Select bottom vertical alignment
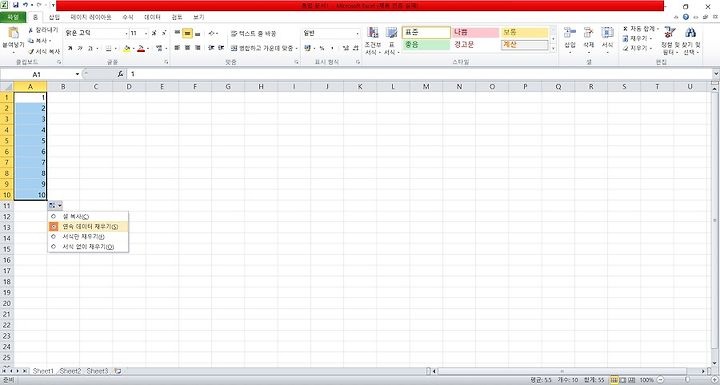 pos(197,33)
